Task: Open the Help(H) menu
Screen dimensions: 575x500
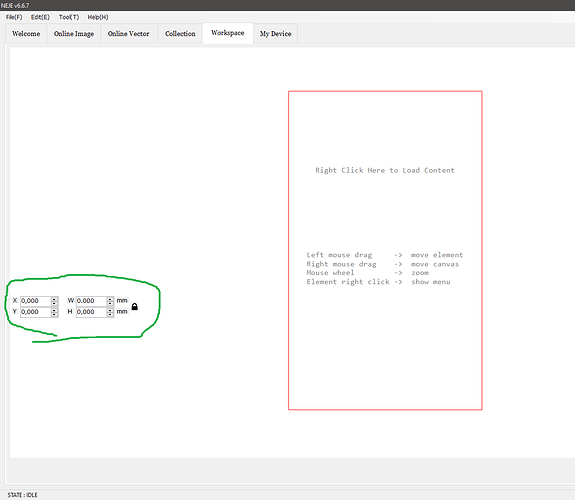Action: (x=98, y=17)
